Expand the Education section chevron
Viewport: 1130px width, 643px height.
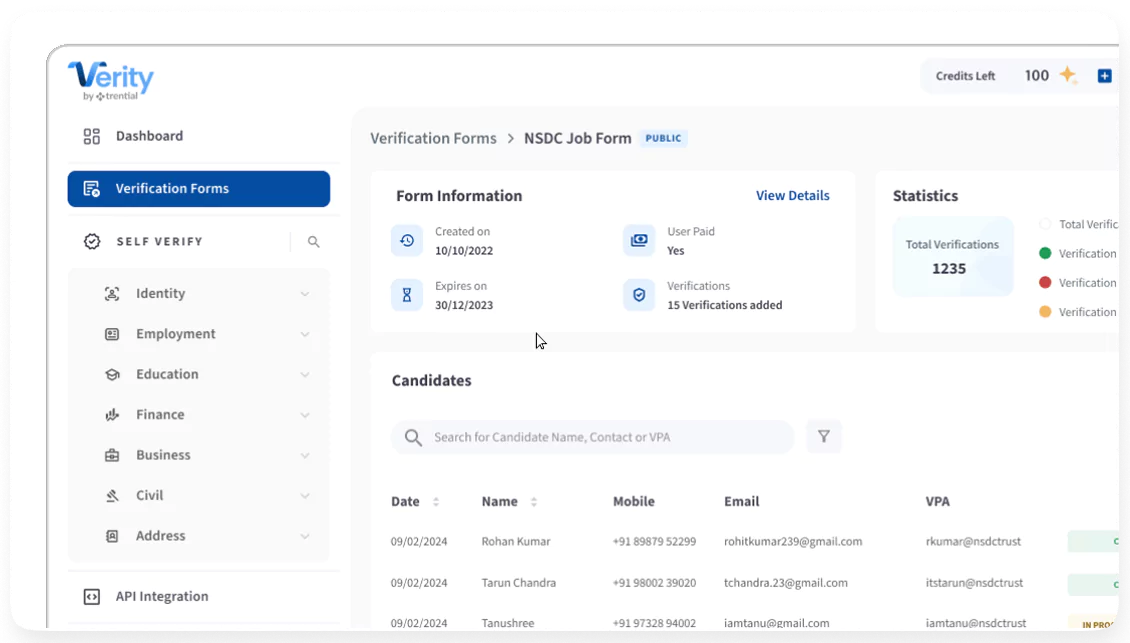point(305,375)
